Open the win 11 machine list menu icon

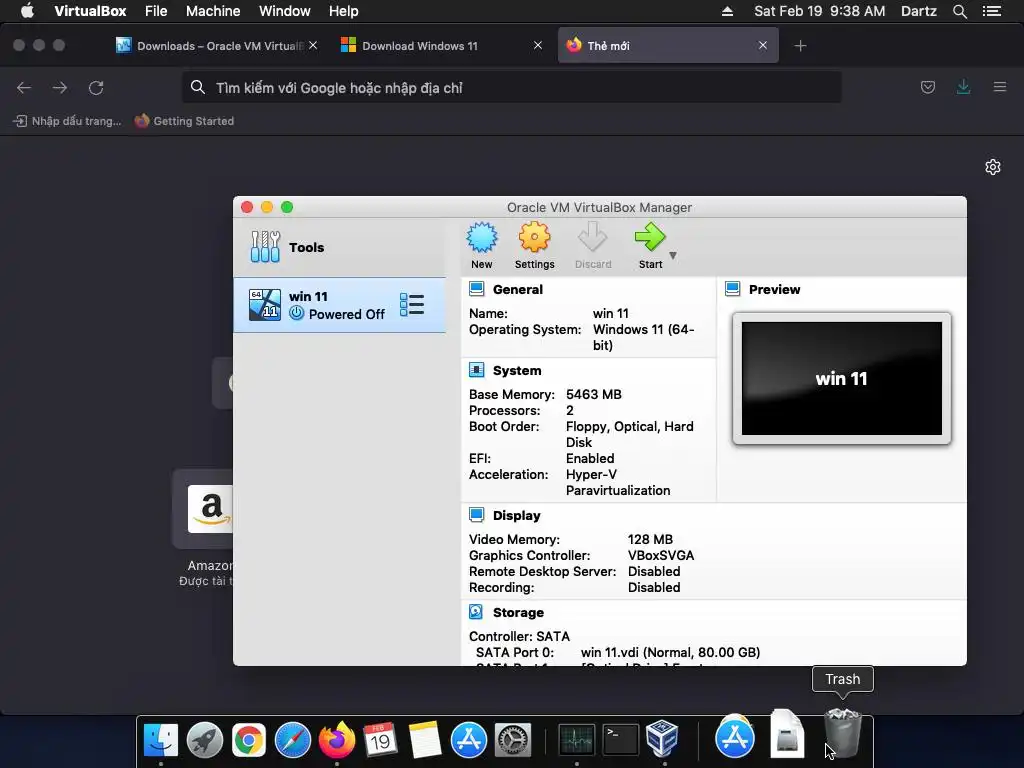(412, 305)
